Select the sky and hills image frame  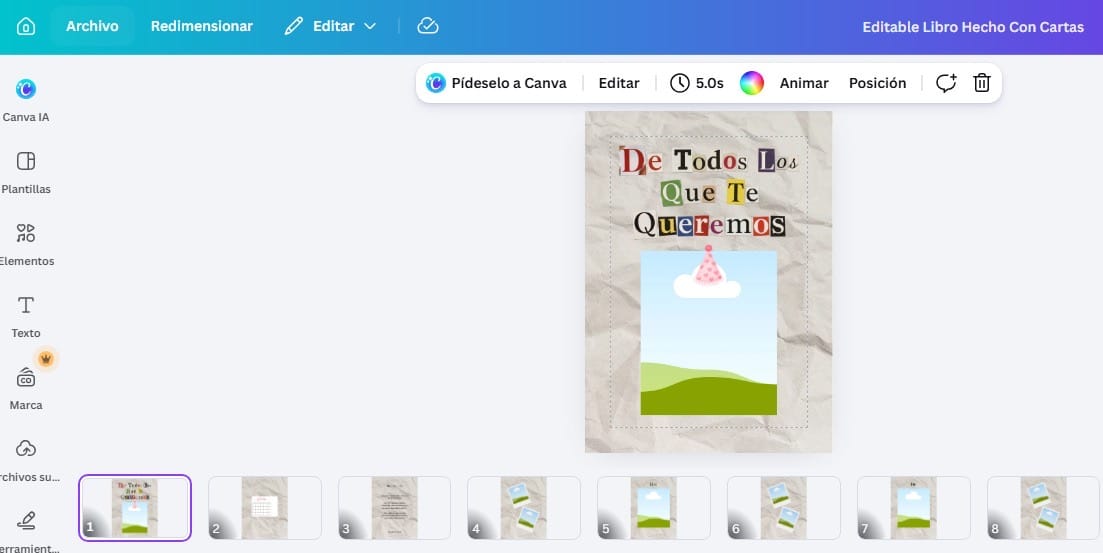tap(708, 333)
